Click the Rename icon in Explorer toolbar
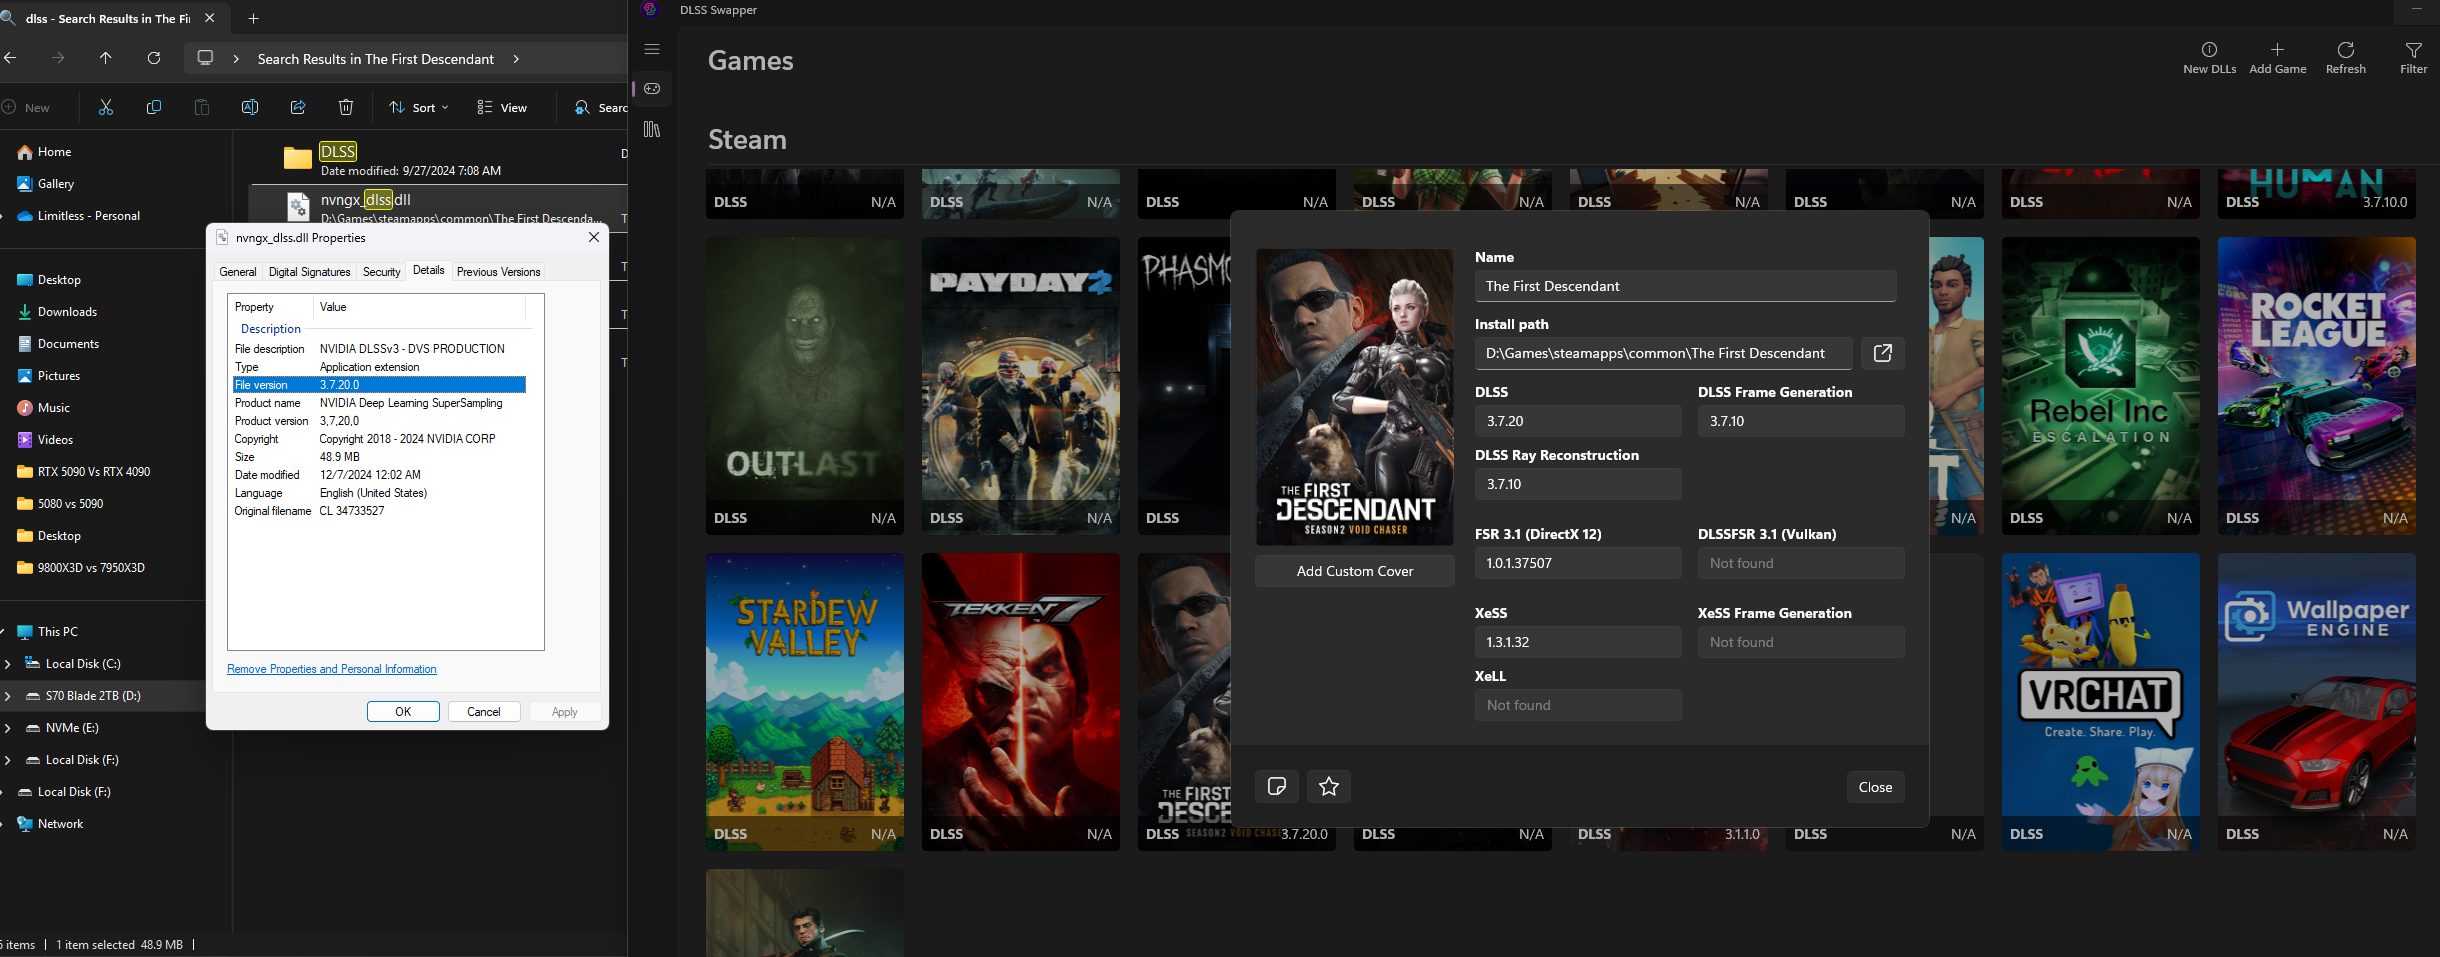2440x957 pixels. 250,107
